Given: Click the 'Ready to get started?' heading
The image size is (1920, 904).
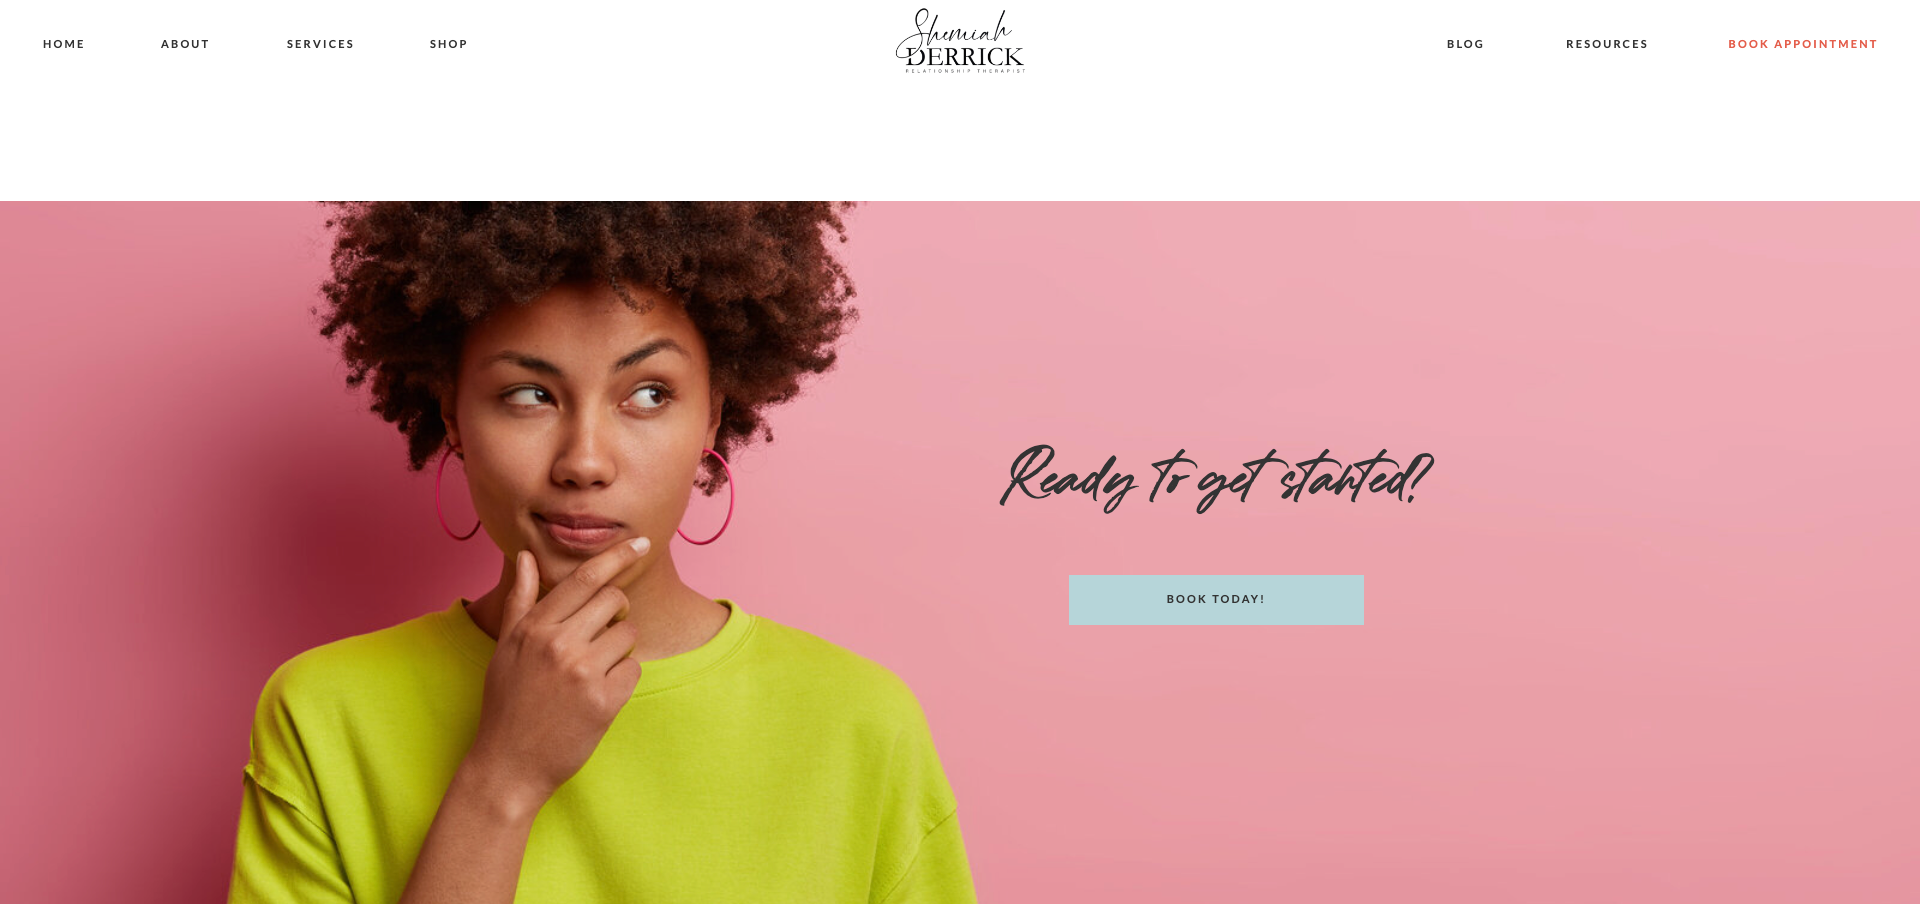Looking at the screenshot, I should (1216, 478).
